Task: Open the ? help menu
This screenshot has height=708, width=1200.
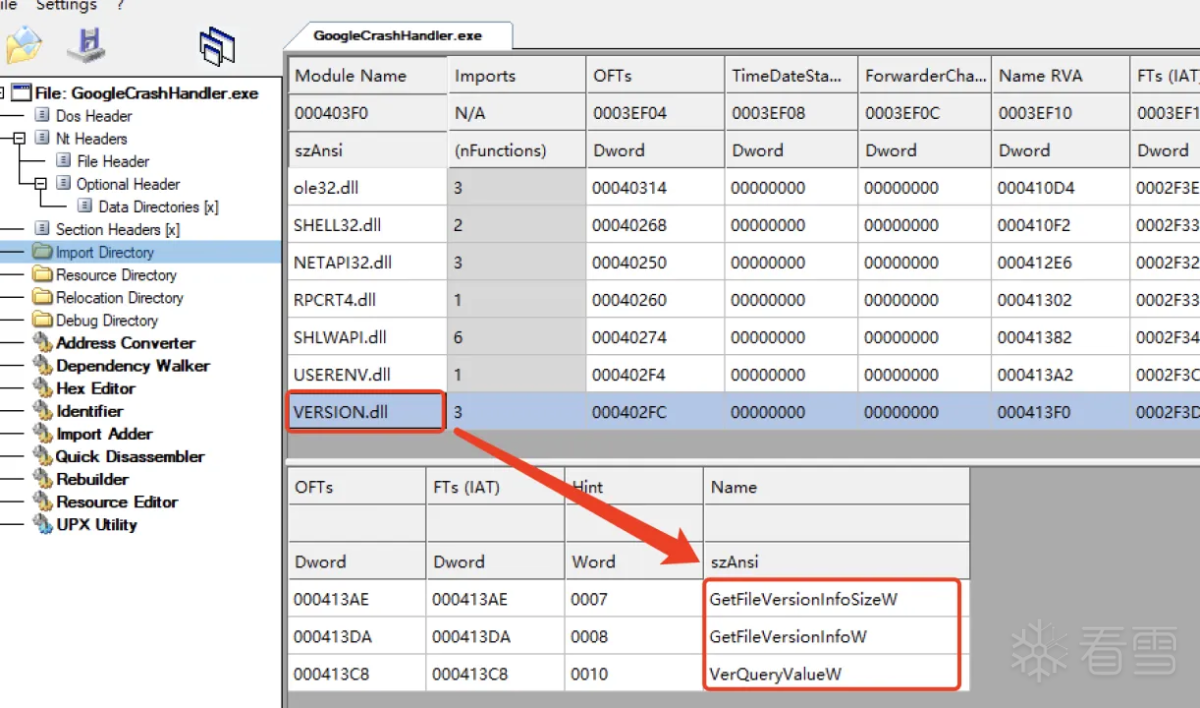Action: pos(120,5)
